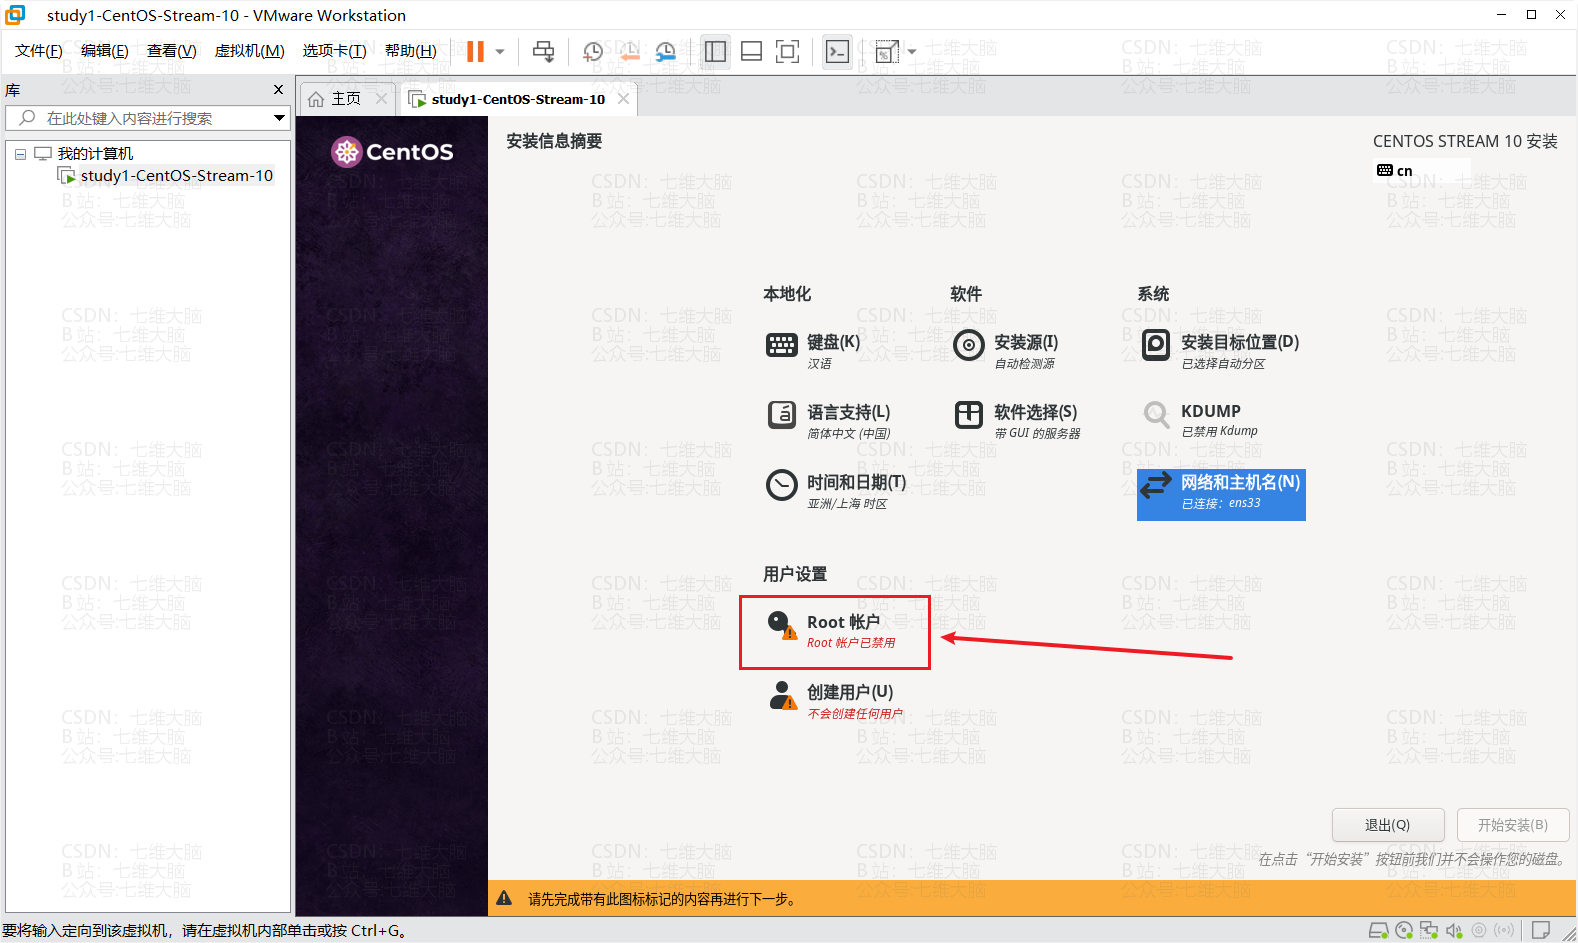Toggle the thumbnail bar view icon
The width and height of the screenshot is (1578, 943).
[x=751, y=51]
